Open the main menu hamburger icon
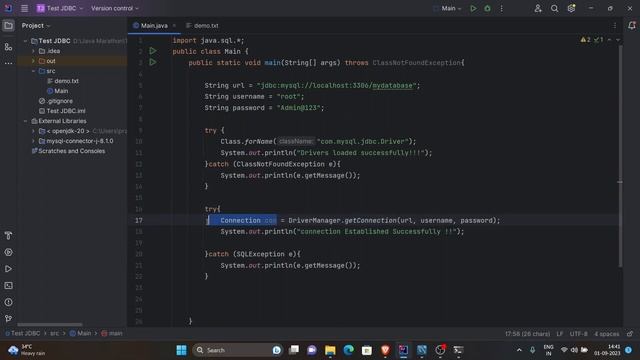Viewport: 640px width, 360px height. pyautogui.click(x=24, y=8)
